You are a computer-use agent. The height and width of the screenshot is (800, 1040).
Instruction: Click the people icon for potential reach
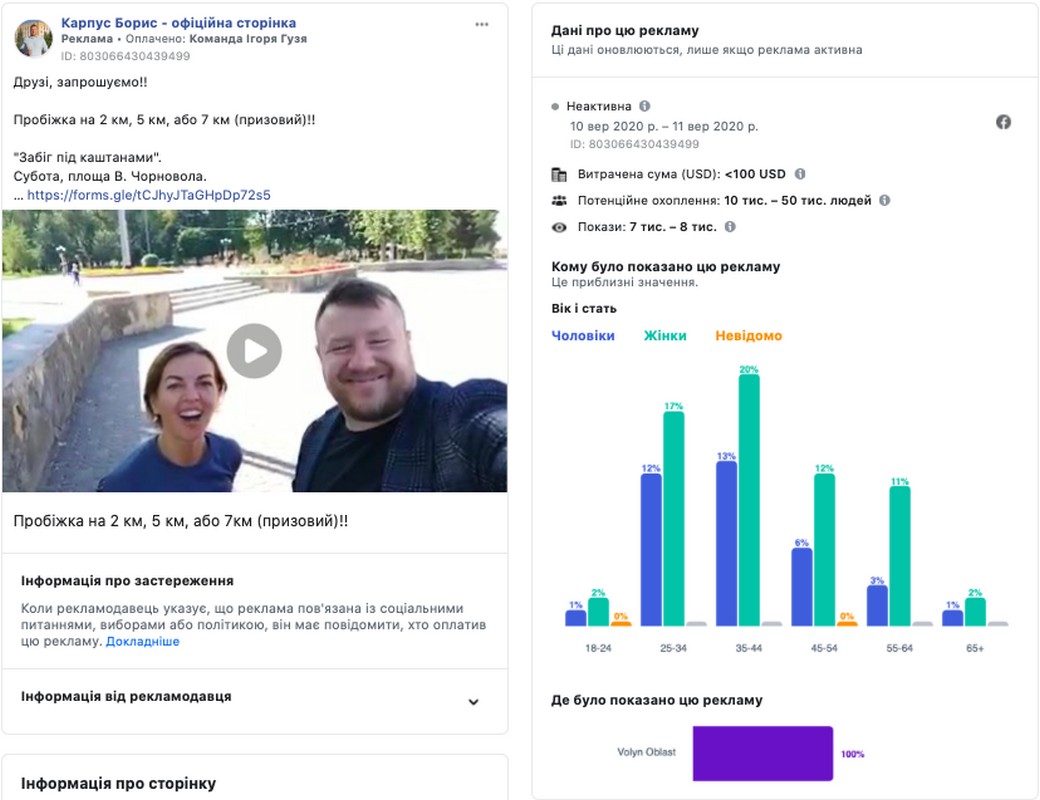coord(559,200)
